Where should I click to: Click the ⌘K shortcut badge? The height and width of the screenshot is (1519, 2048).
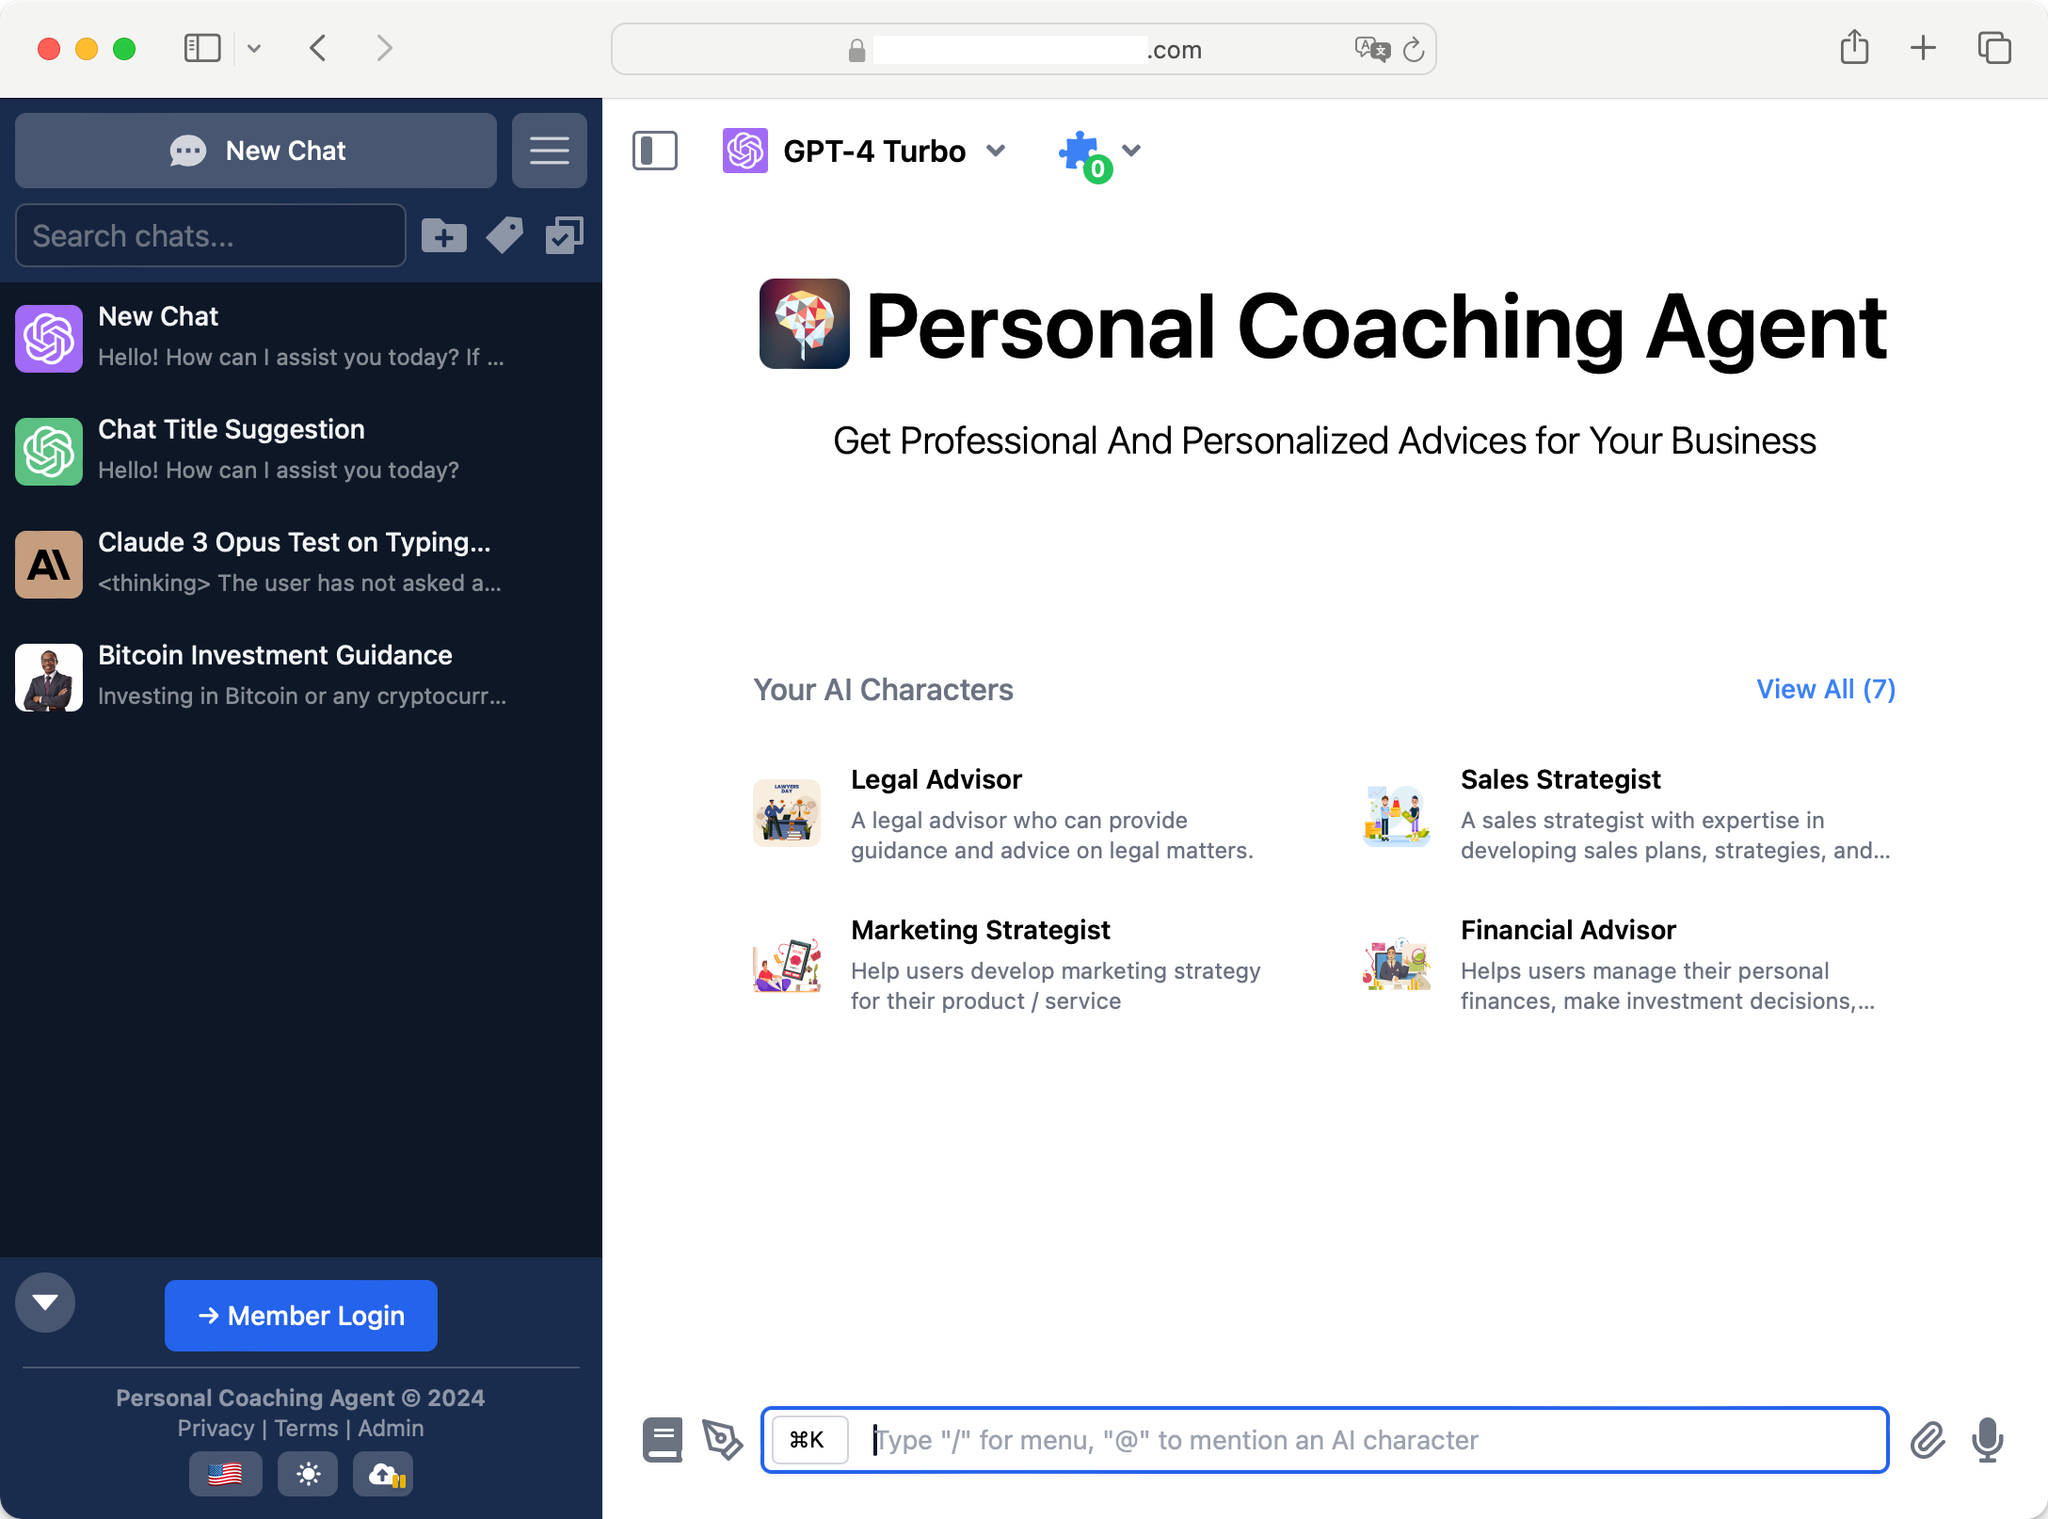(809, 1440)
